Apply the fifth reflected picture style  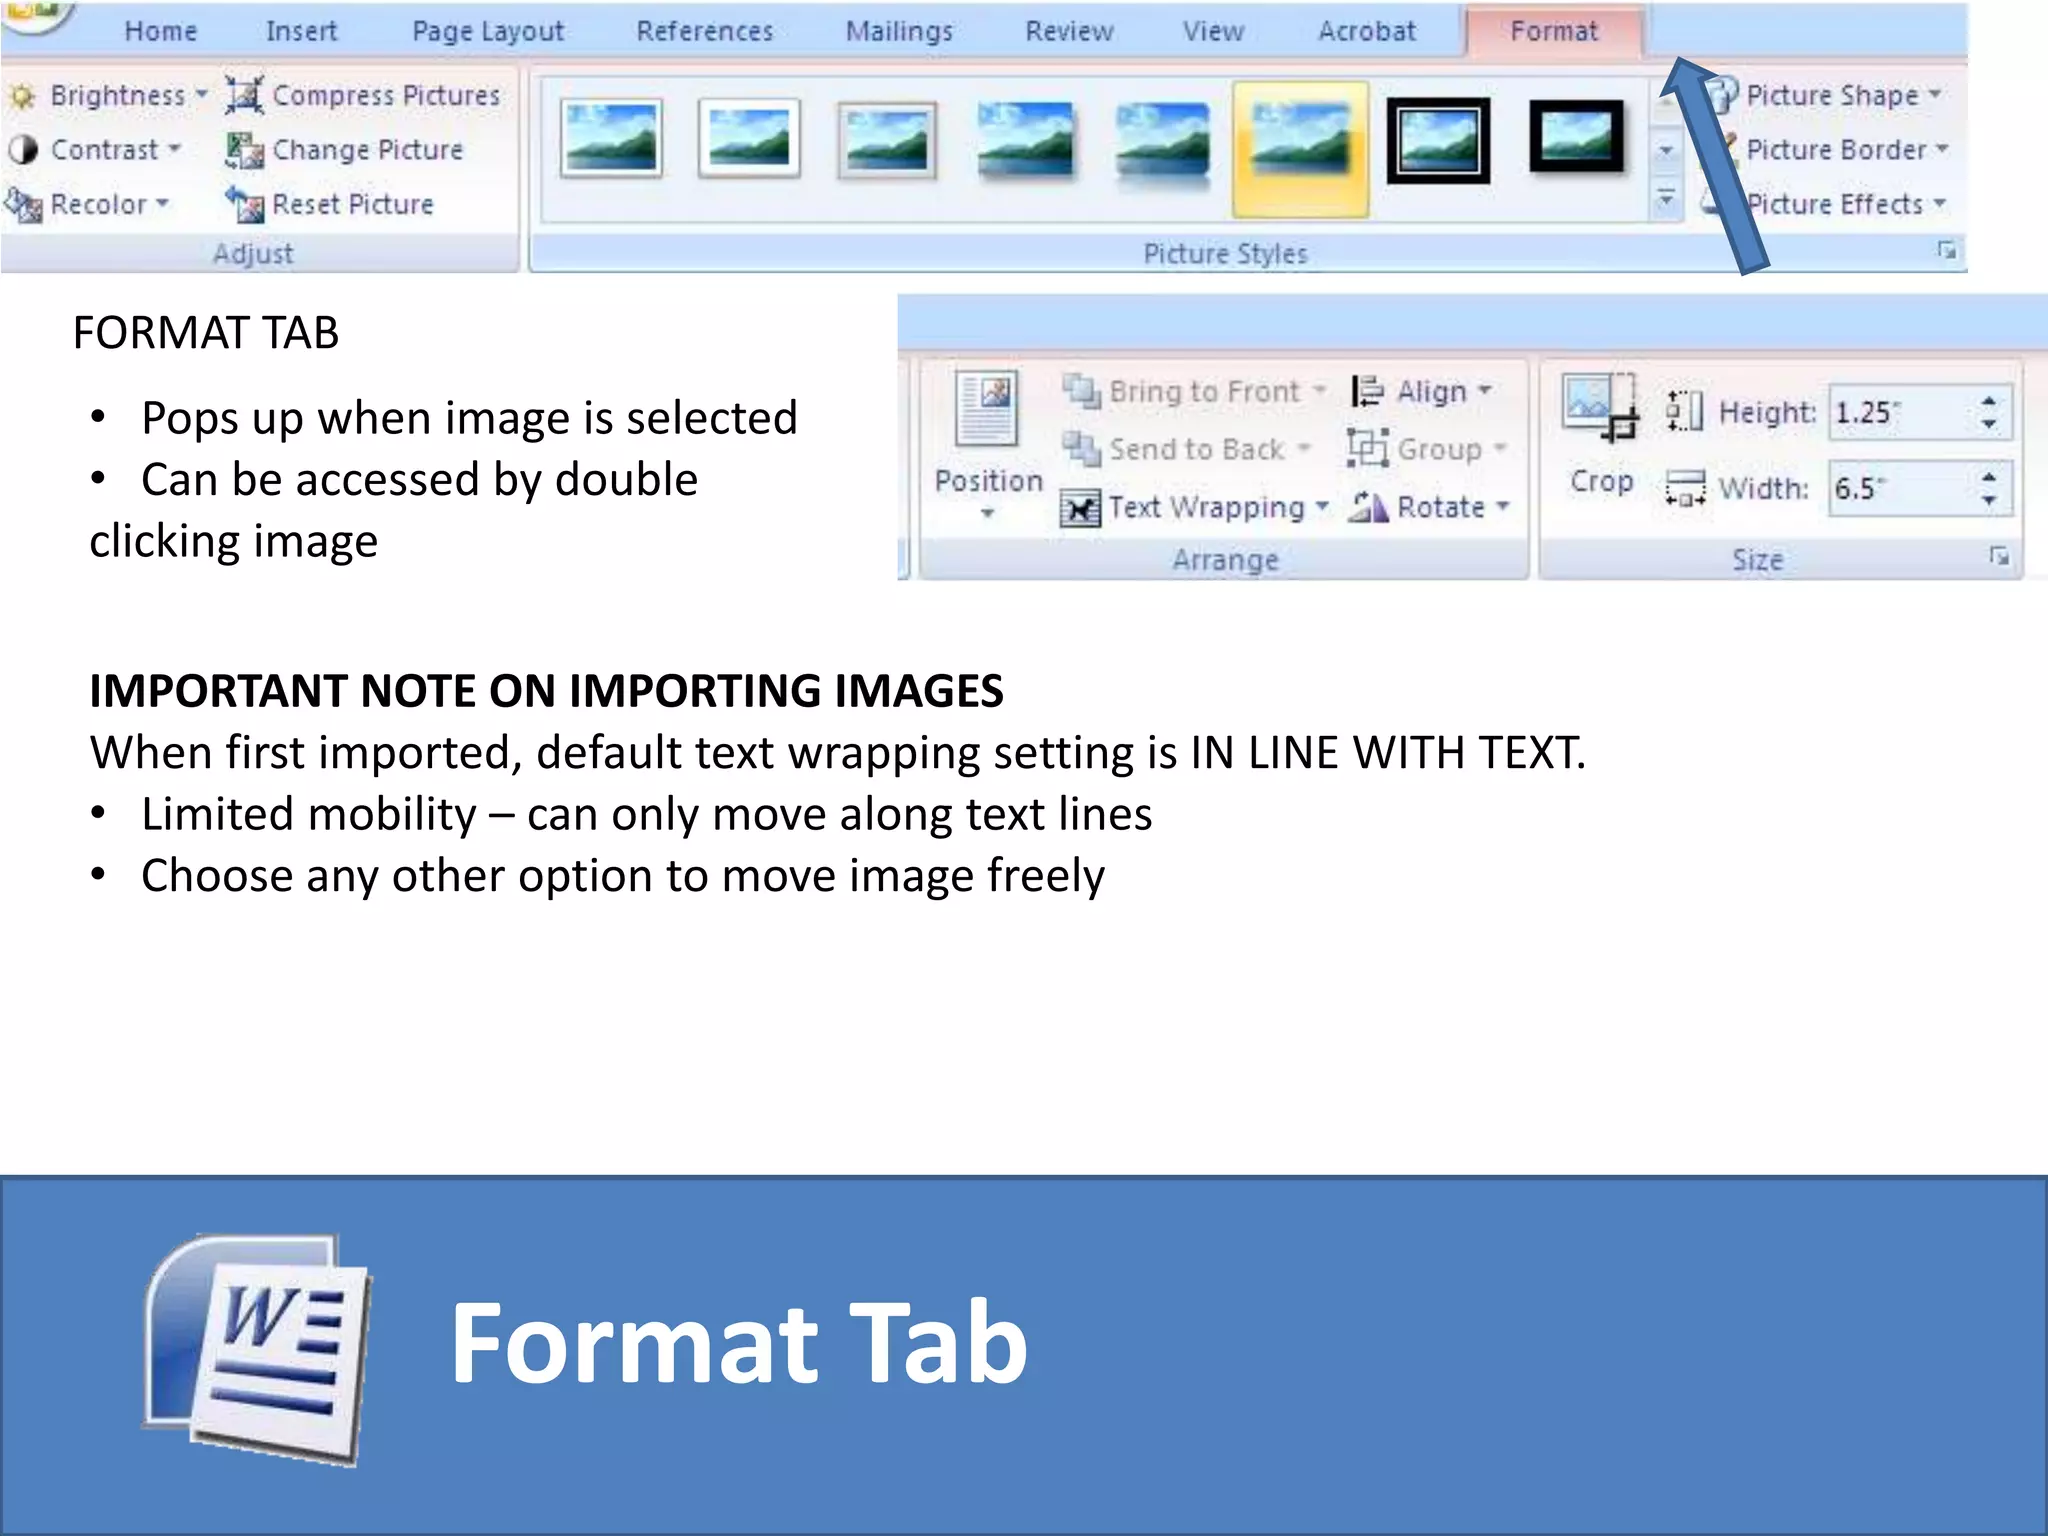point(1162,145)
